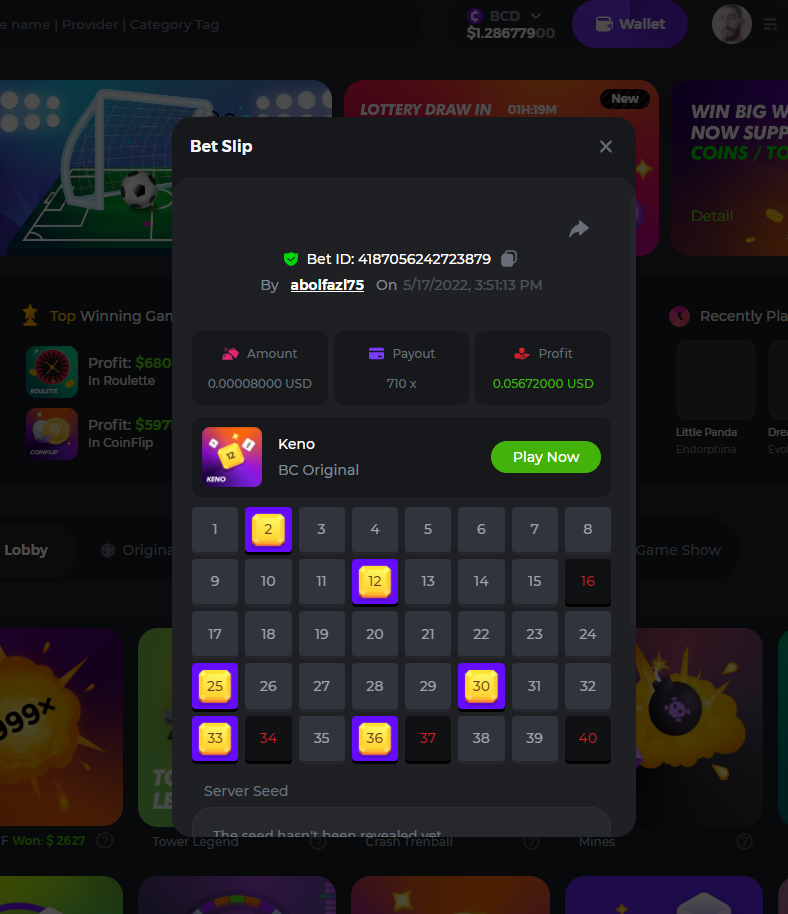Open Detail link on Win Big banner
Viewport: 788px width, 914px height.
click(712, 216)
